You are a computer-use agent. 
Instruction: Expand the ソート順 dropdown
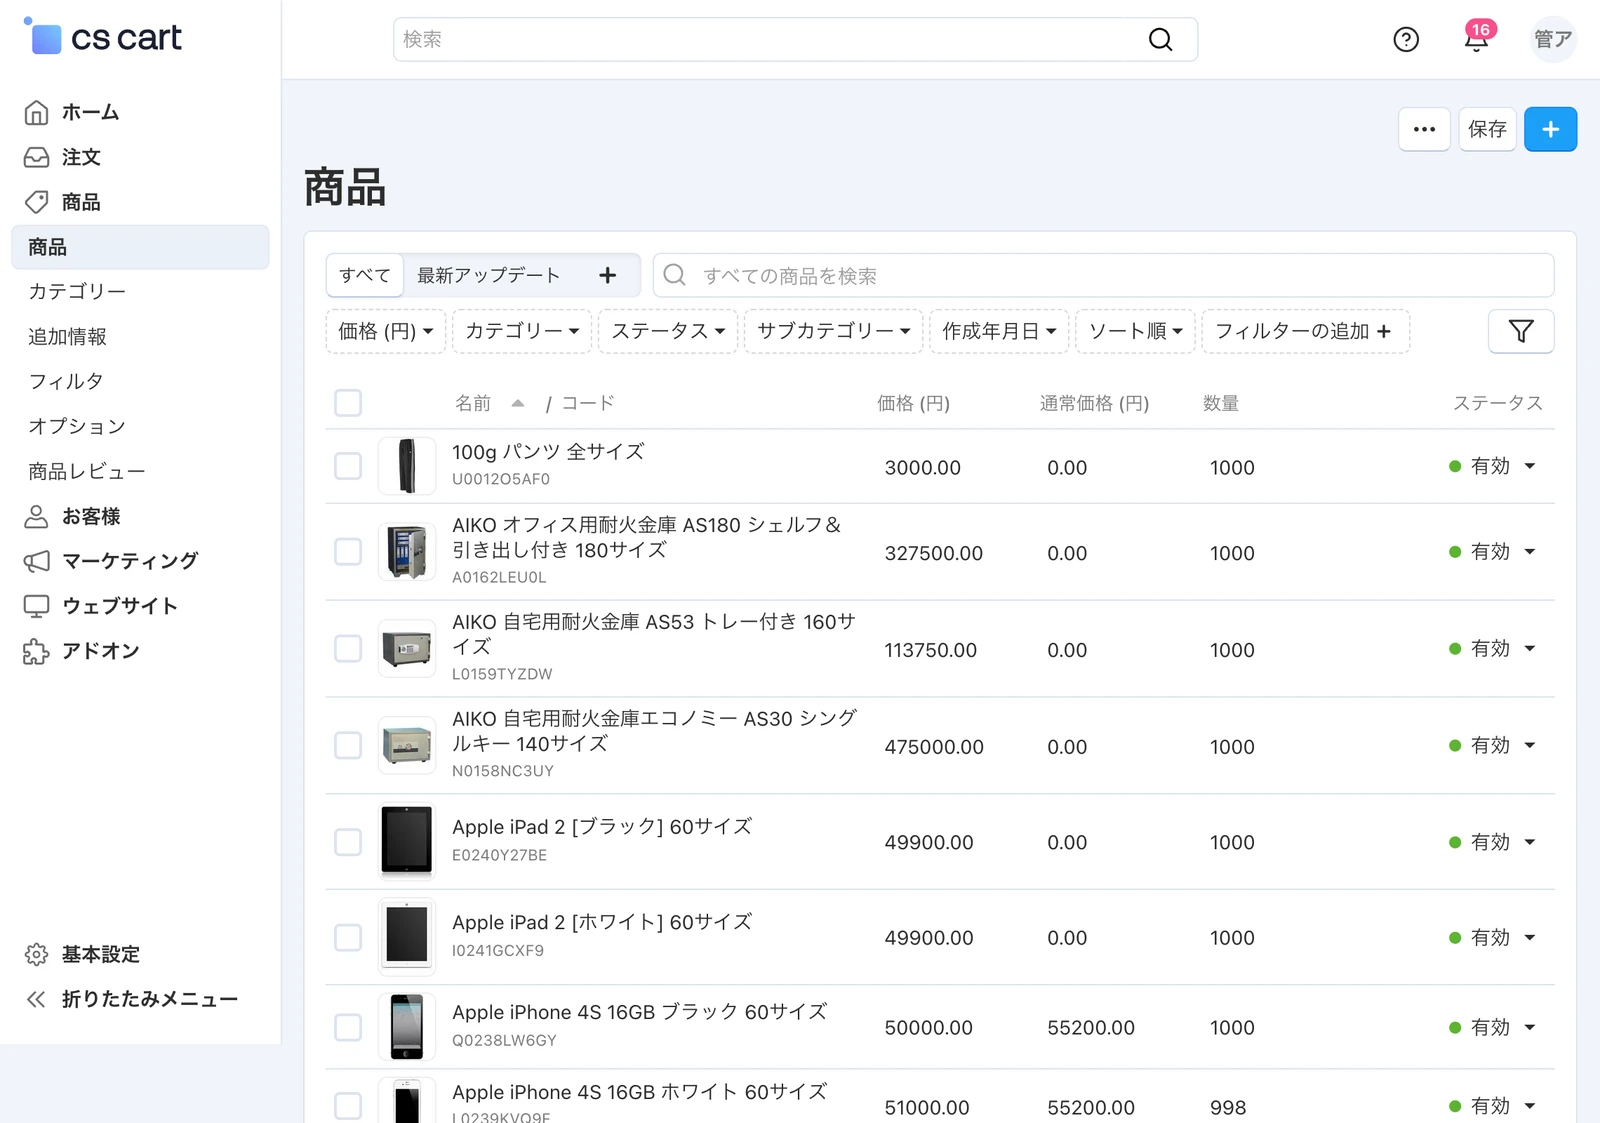[x=1136, y=331]
